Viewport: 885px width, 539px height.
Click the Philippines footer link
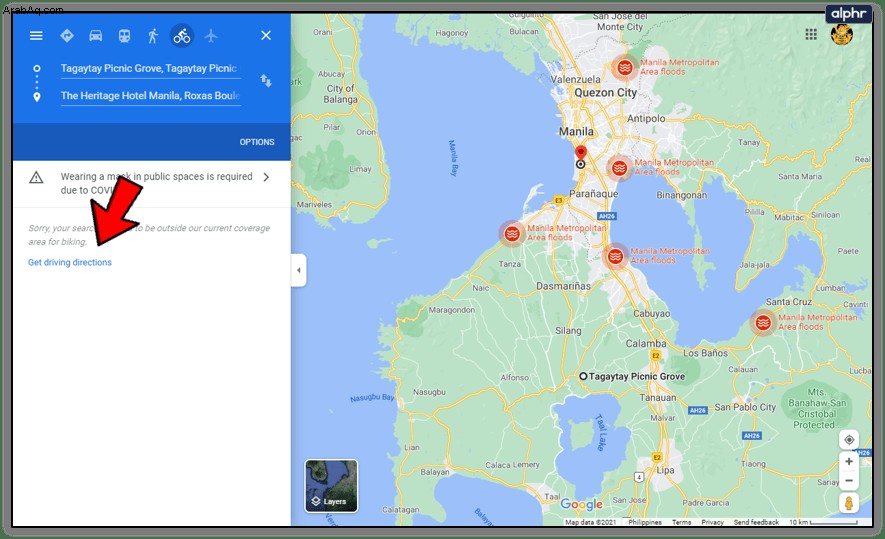(645, 523)
